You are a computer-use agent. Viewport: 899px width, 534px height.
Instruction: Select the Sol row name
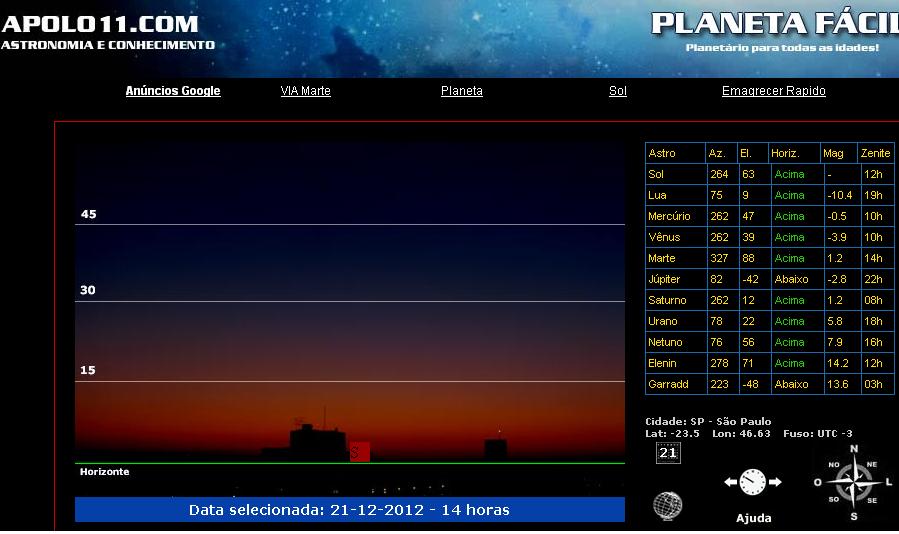coord(655,174)
